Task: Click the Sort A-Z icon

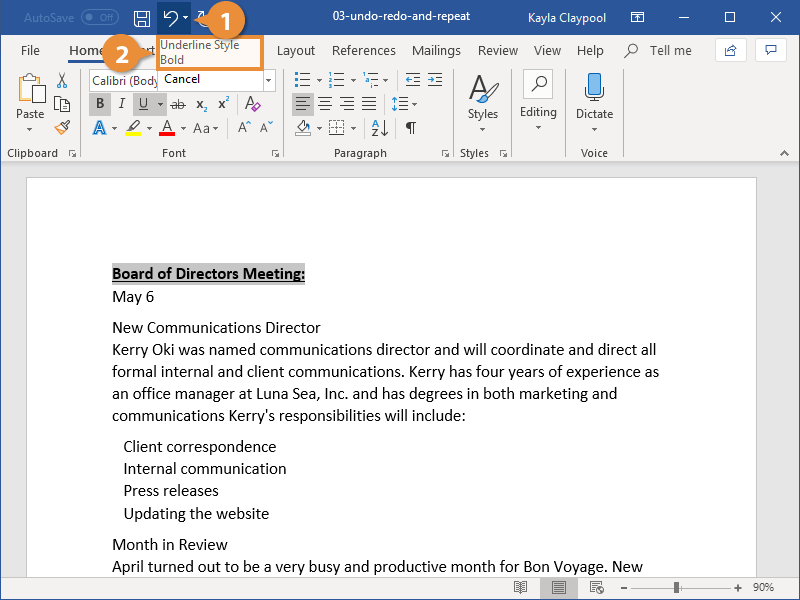Action: coord(380,128)
